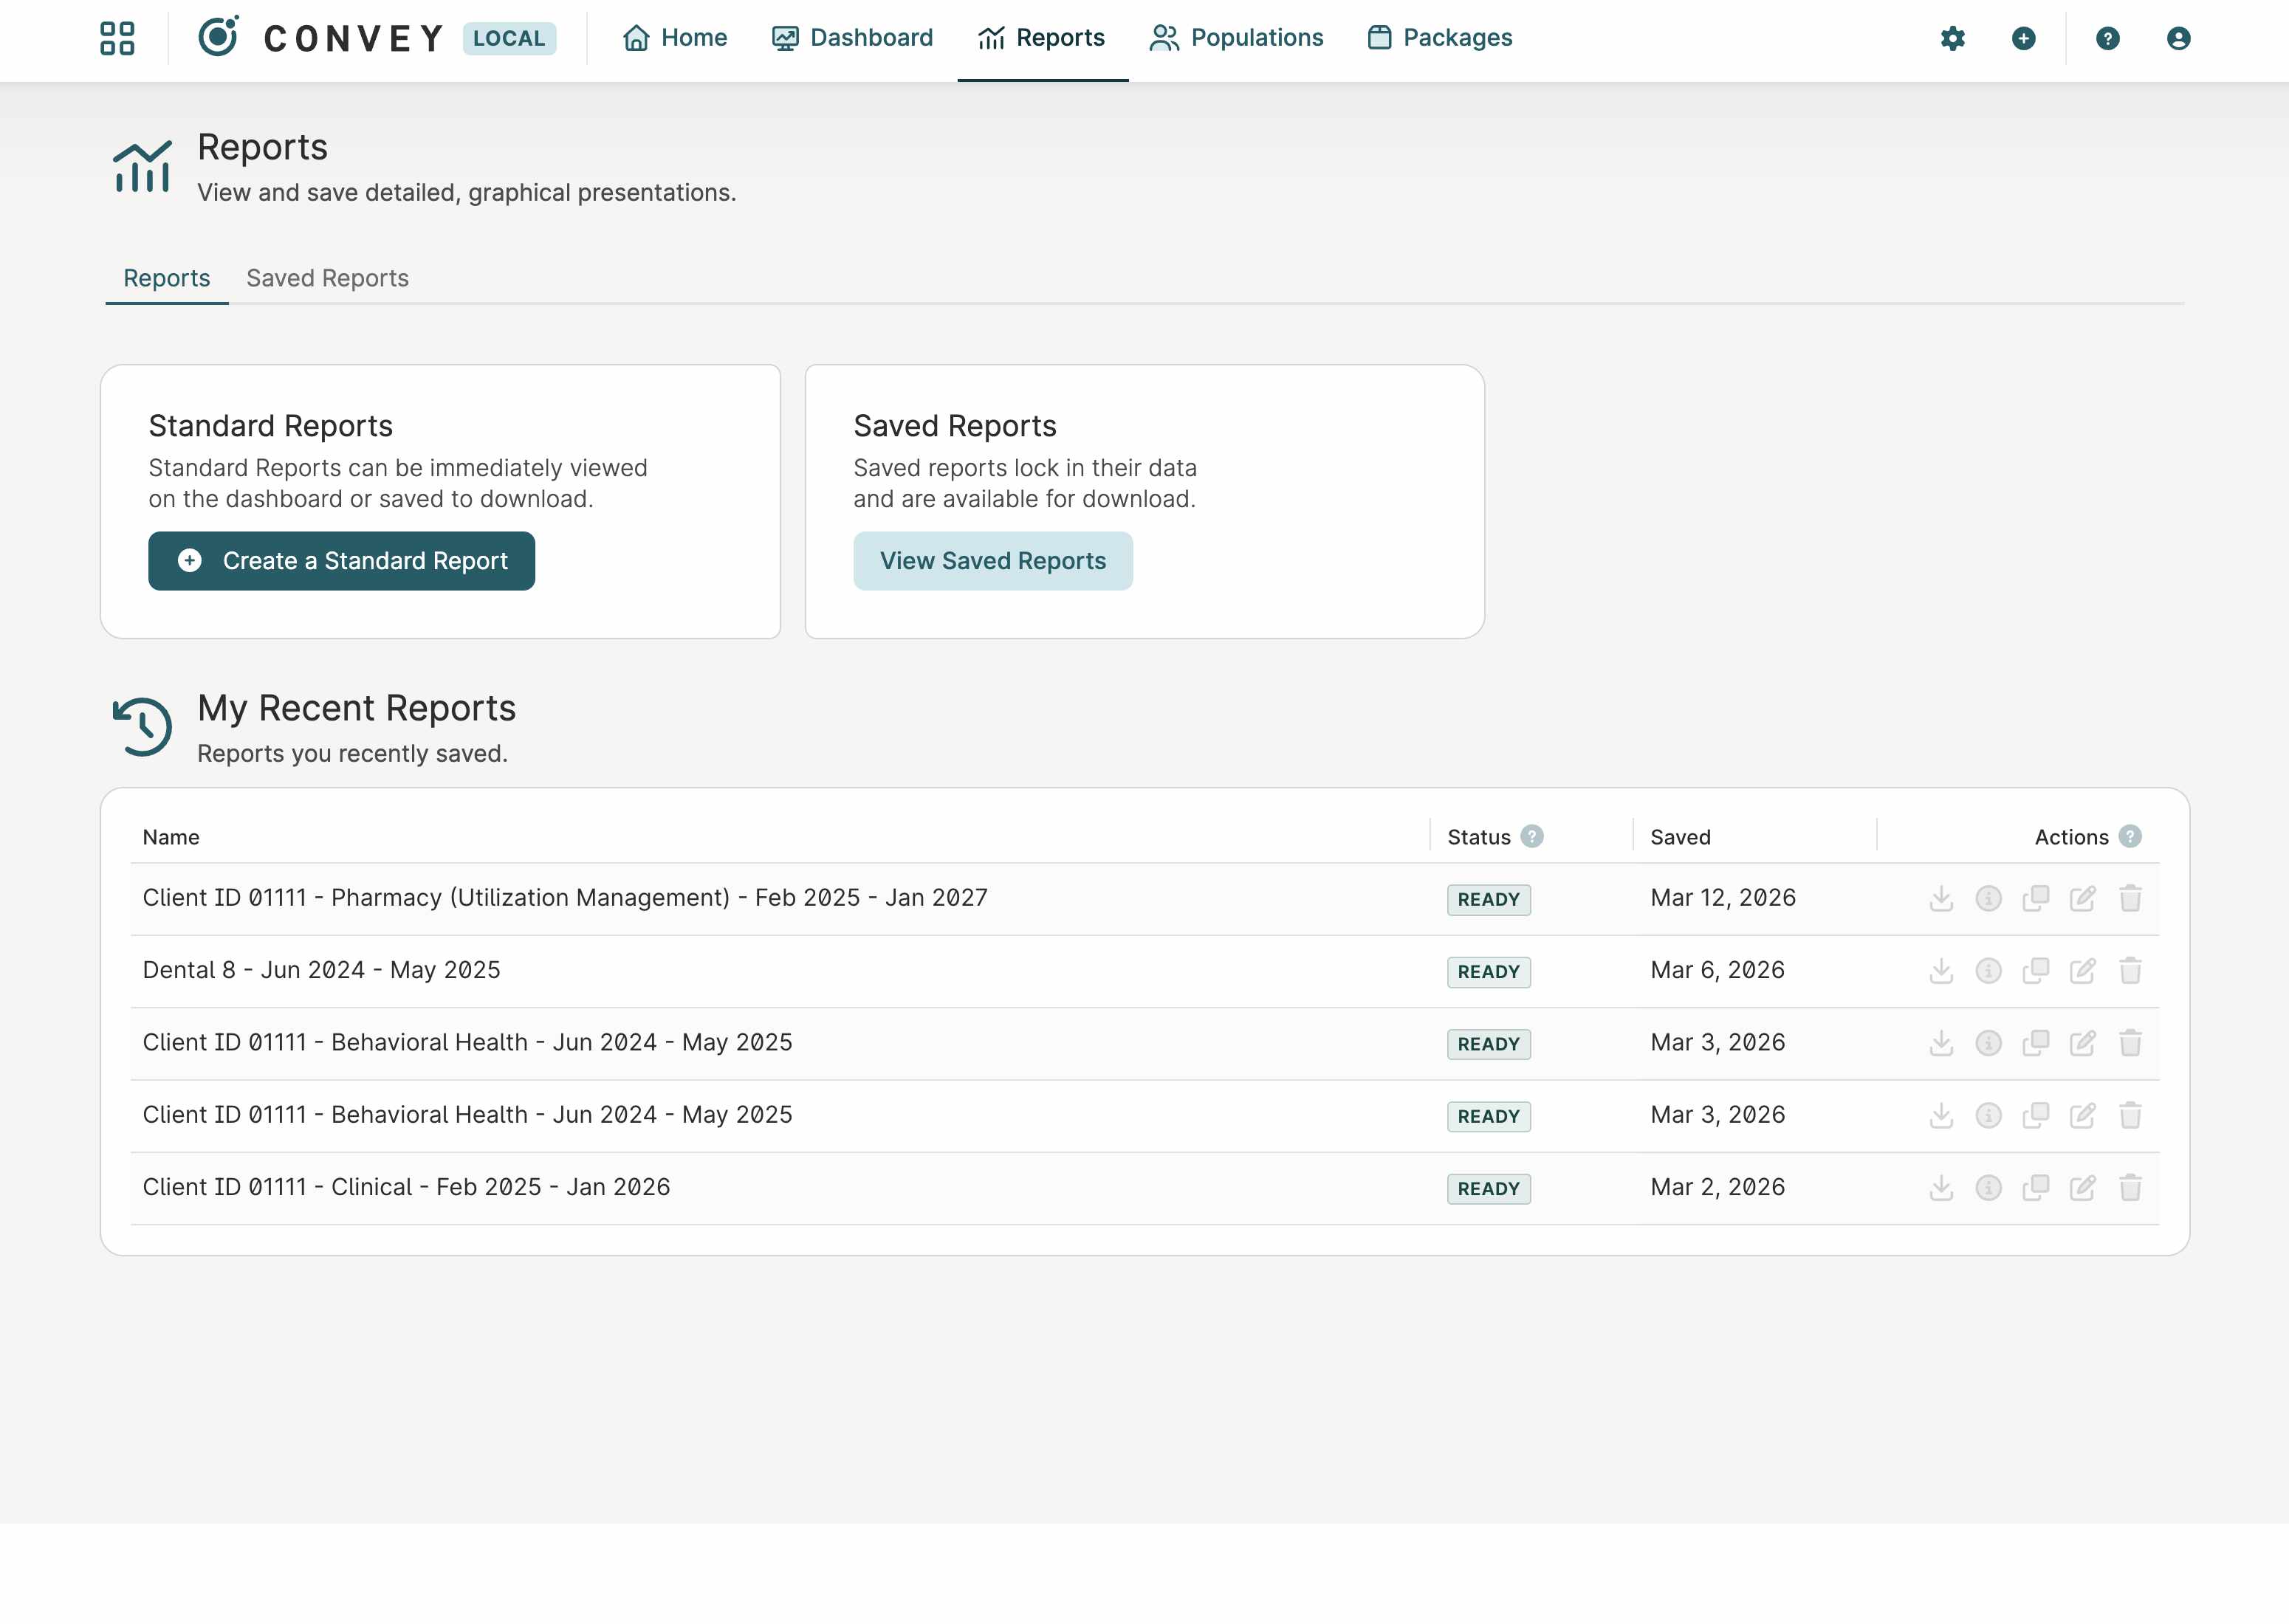
Task: Open Dashboard in the top navigation
Action: (x=852, y=38)
